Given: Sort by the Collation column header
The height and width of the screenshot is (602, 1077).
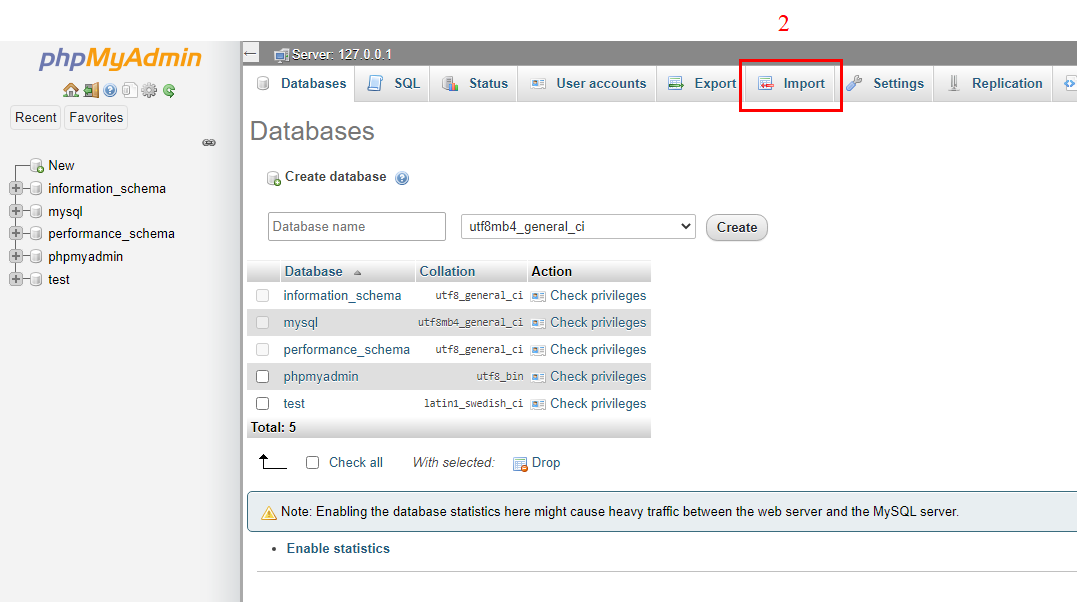Looking at the screenshot, I should tap(447, 271).
